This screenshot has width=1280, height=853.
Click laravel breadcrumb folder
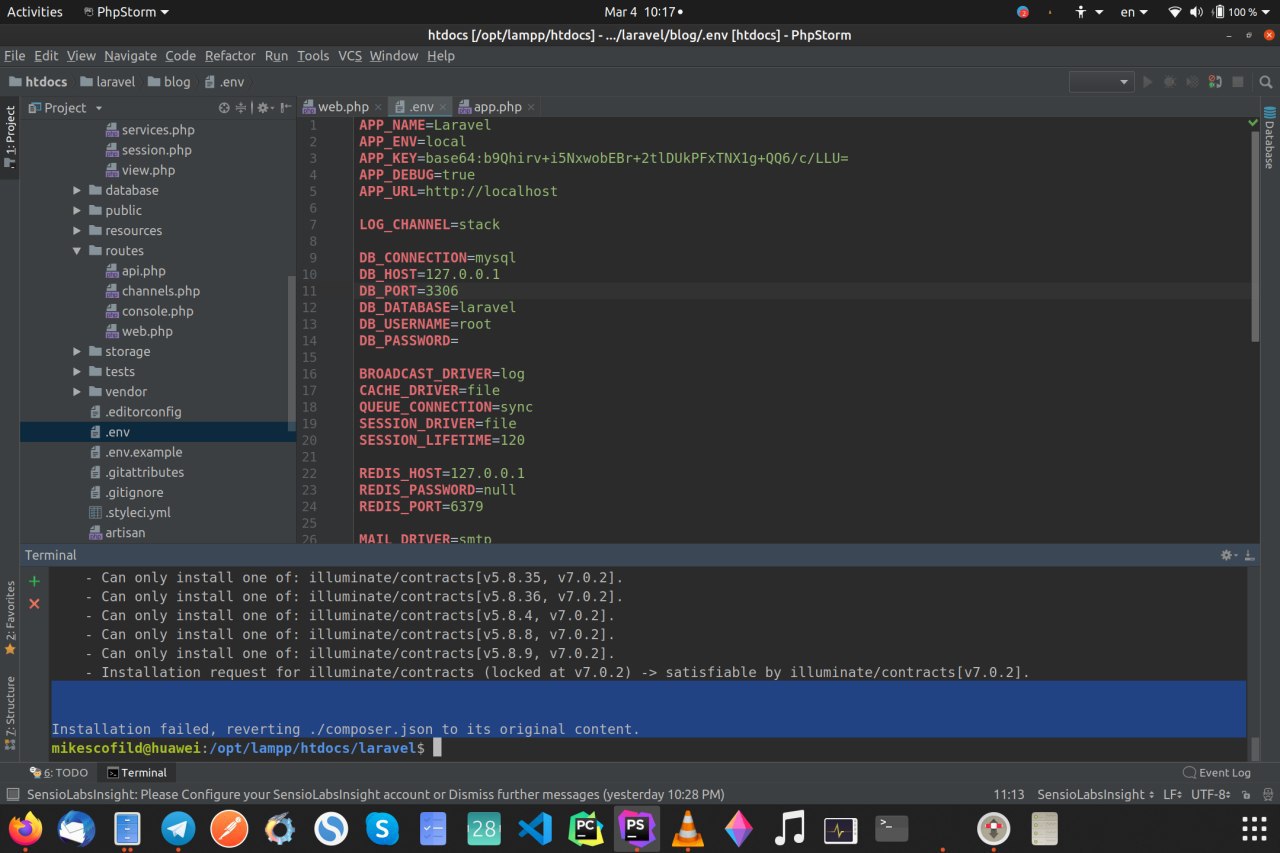coord(107,82)
